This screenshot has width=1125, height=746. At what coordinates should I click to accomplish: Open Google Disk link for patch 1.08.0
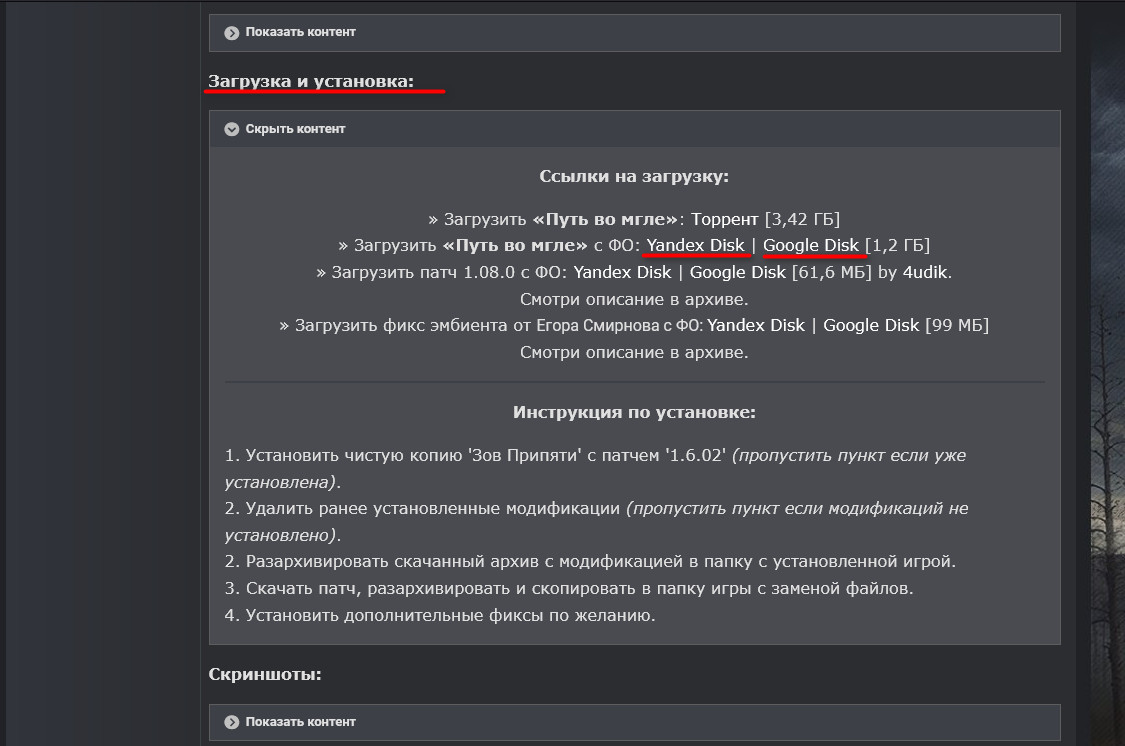click(x=738, y=272)
